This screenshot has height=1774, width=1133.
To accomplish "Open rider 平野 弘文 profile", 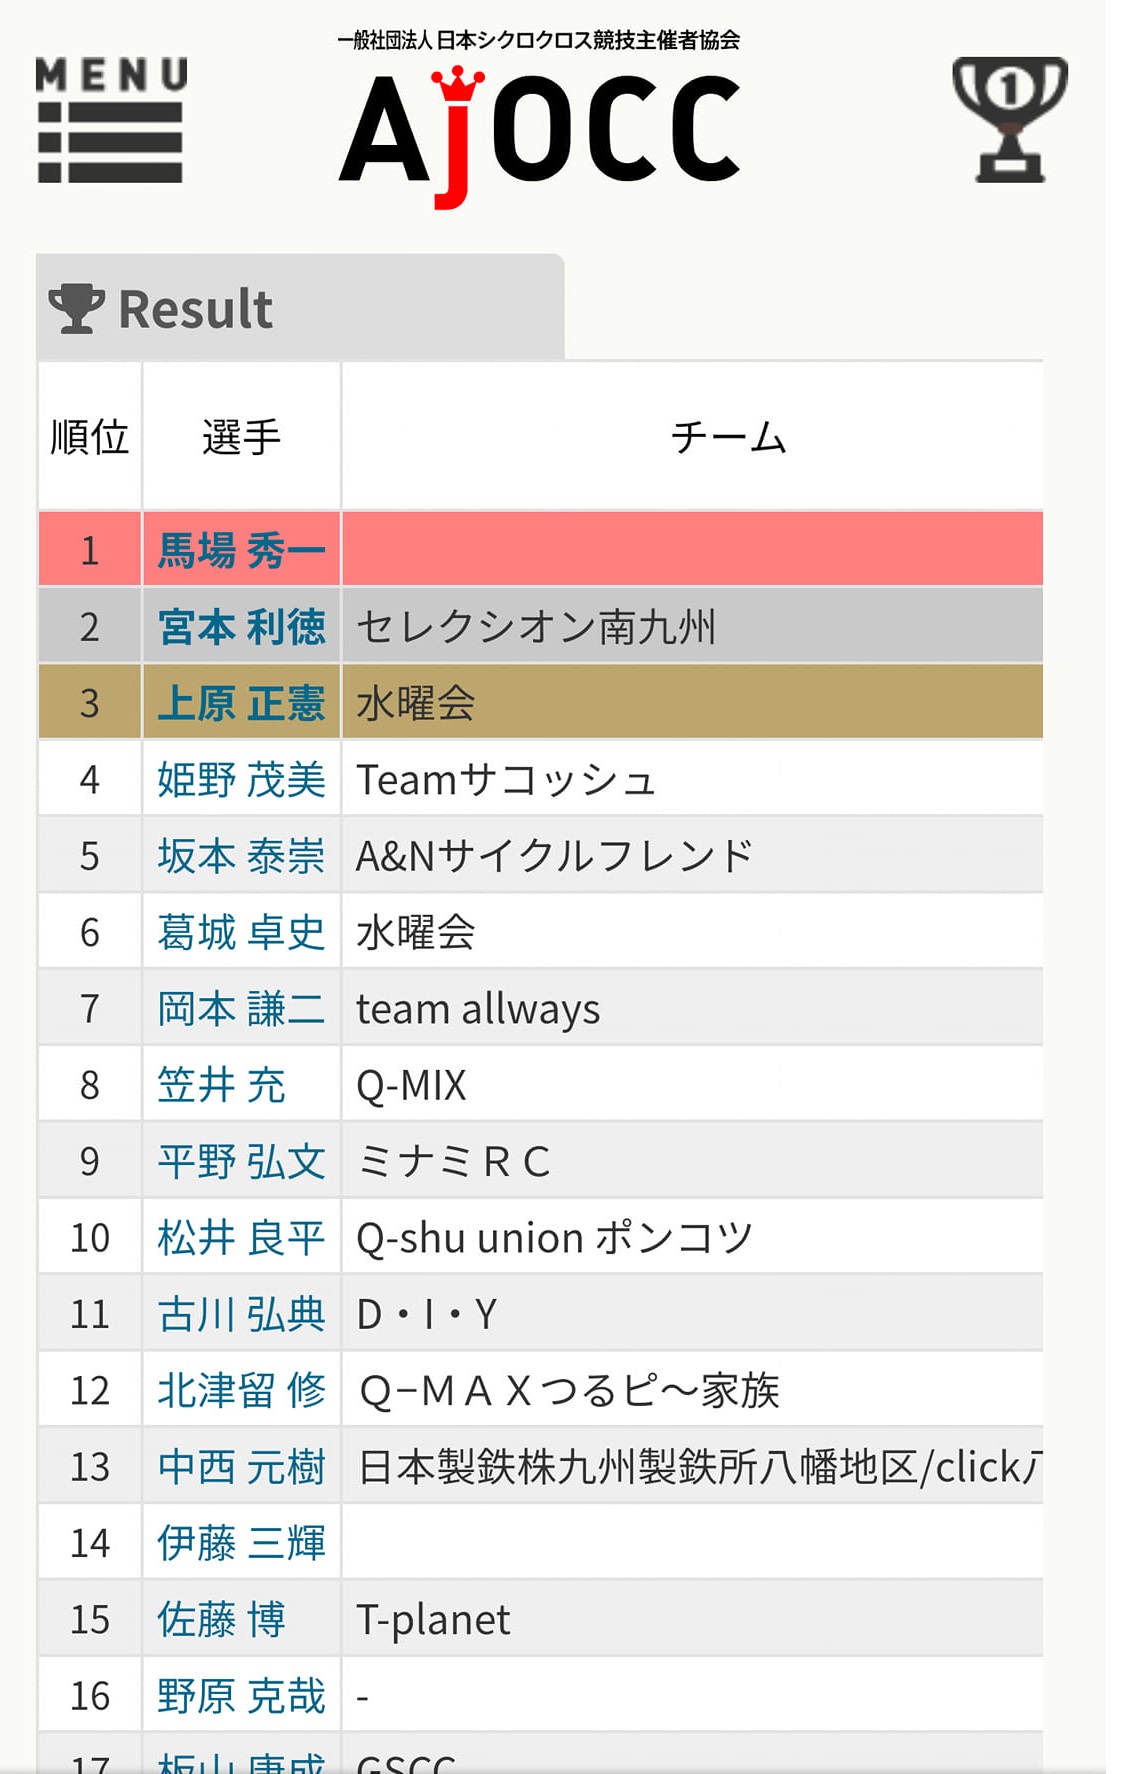I will (241, 1161).
